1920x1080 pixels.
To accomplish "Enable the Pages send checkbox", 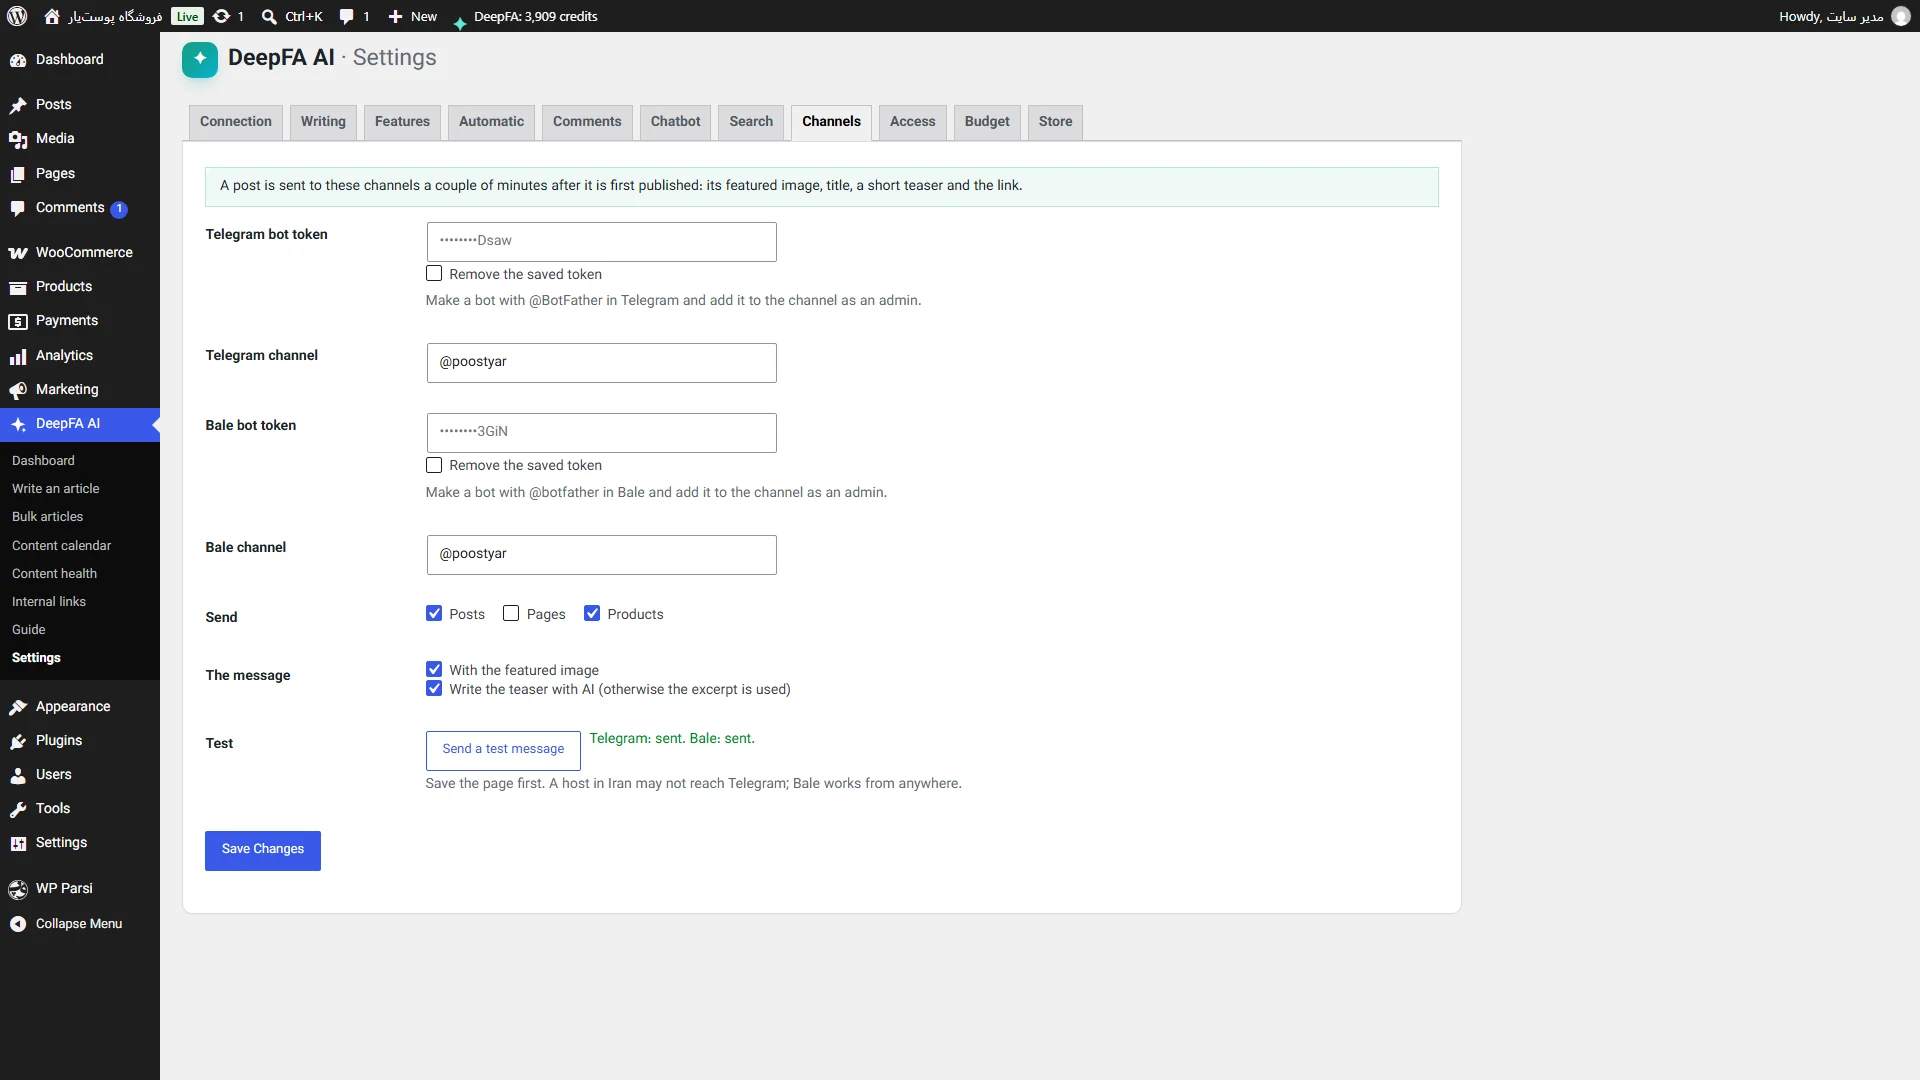I will (x=511, y=613).
